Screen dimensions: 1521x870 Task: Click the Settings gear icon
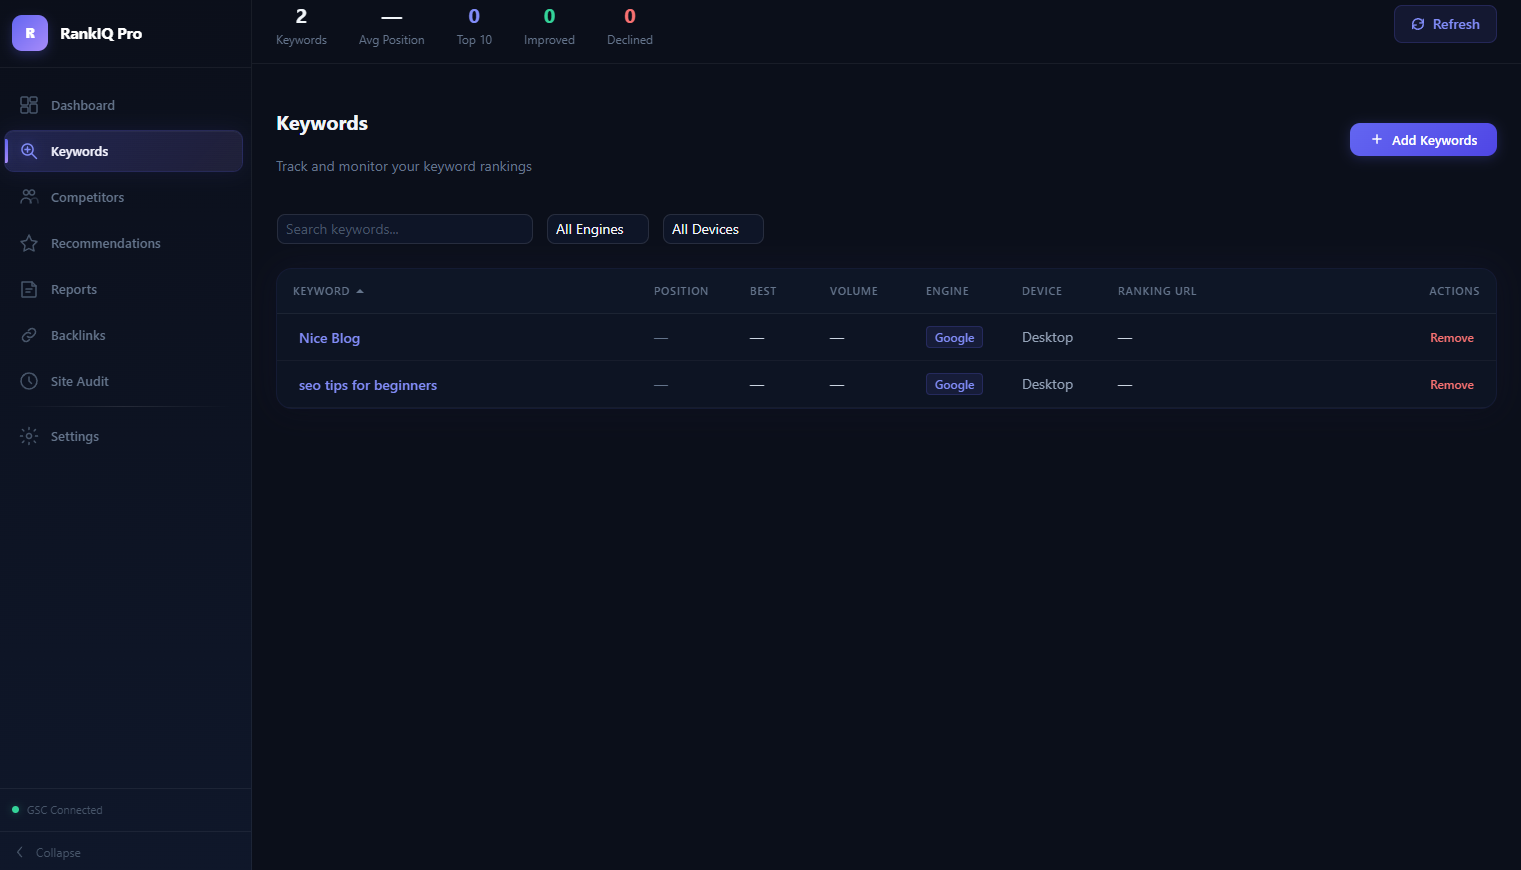tap(29, 436)
